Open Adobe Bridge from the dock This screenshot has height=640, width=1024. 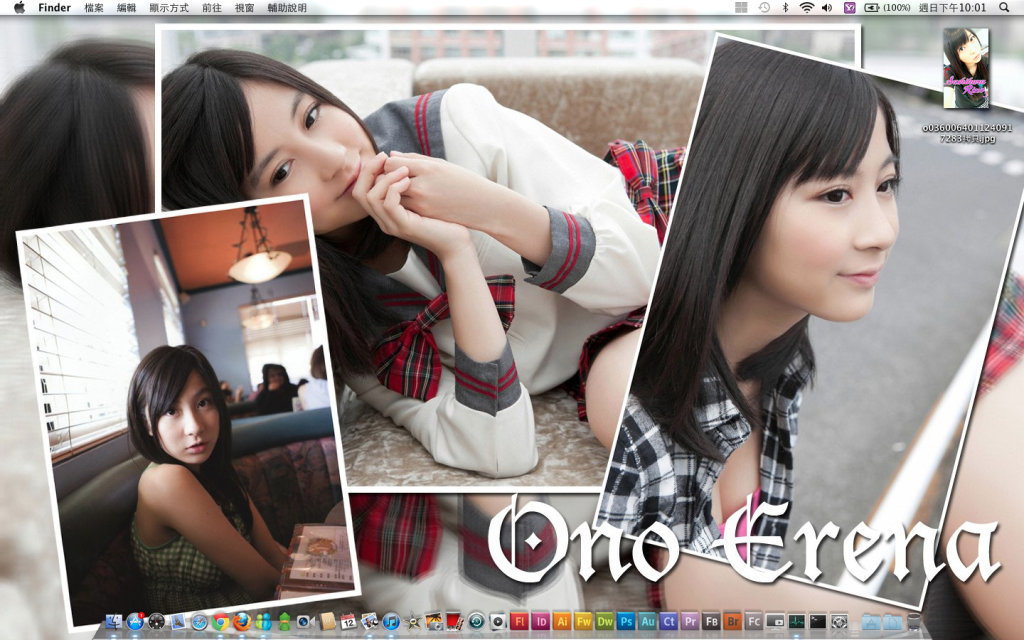pyautogui.click(x=733, y=621)
